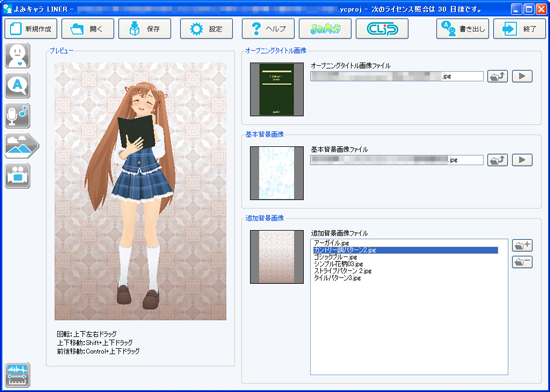Select カントリー調パターン2.jpg in the list
The image size is (550, 392).
coord(405,250)
